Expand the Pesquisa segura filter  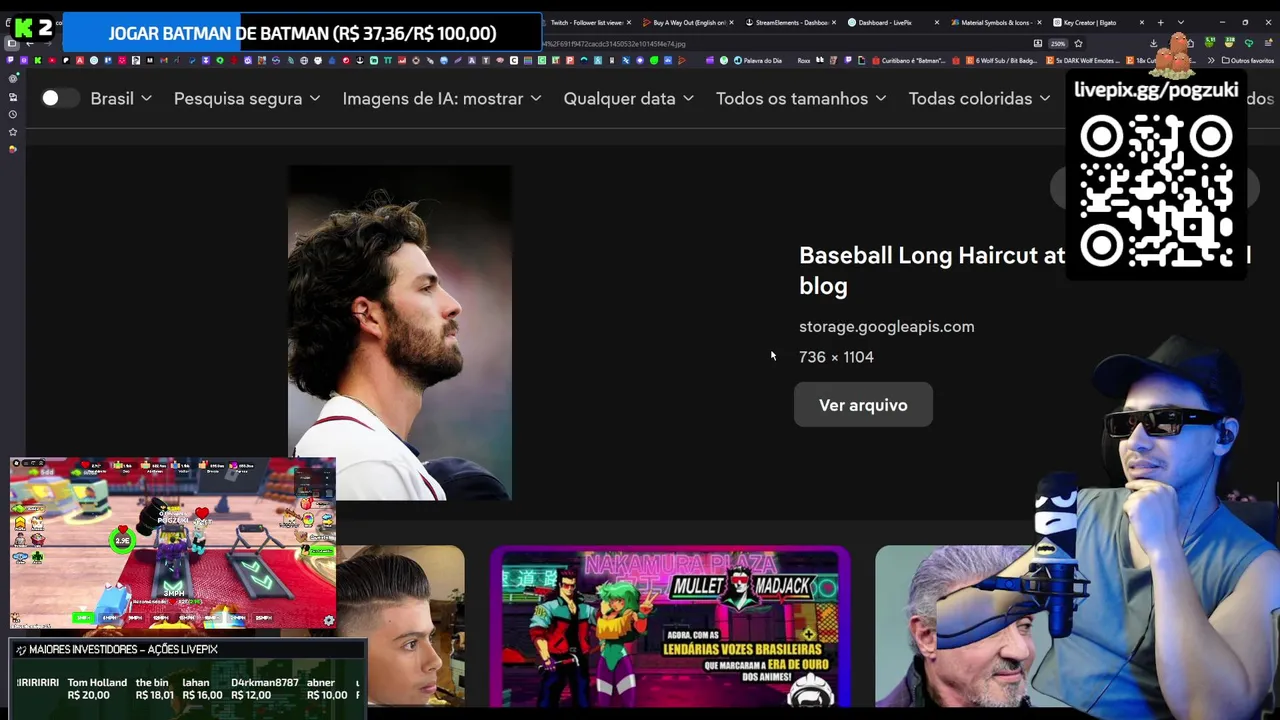click(247, 98)
